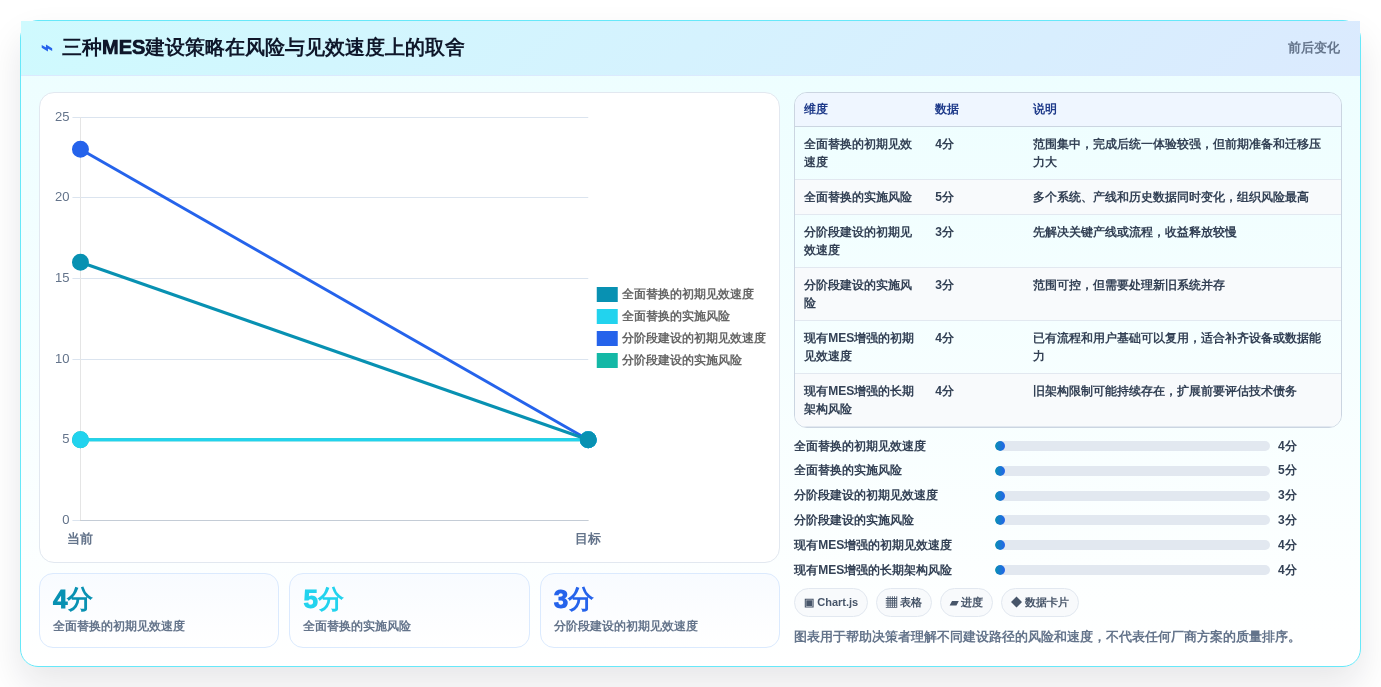Click the cyan data point at 当前 value 5
Image resolution: width=1381 pixels, height=687 pixels.
point(80,439)
